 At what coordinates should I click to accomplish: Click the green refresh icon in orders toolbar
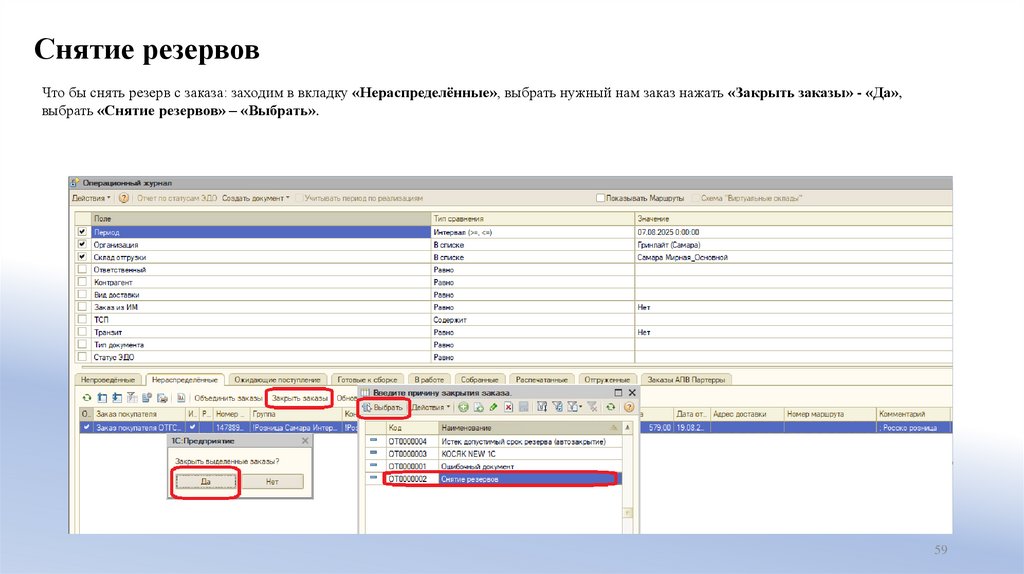click(x=86, y=398)
